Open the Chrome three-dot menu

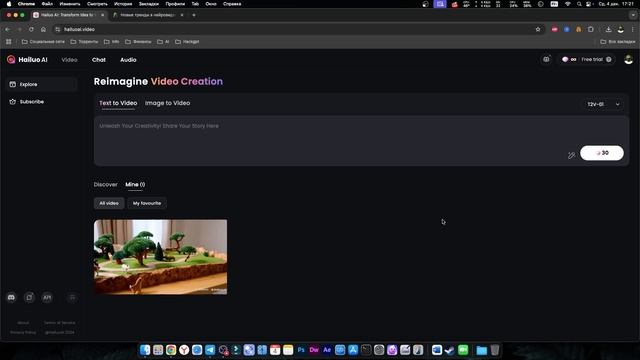(633, 29)
